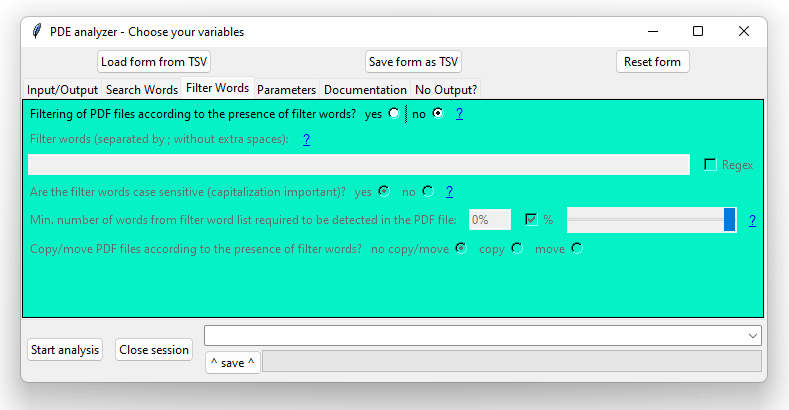789x410 pixels.
Task: Switch to the Search Words tab
Action: 141,90
